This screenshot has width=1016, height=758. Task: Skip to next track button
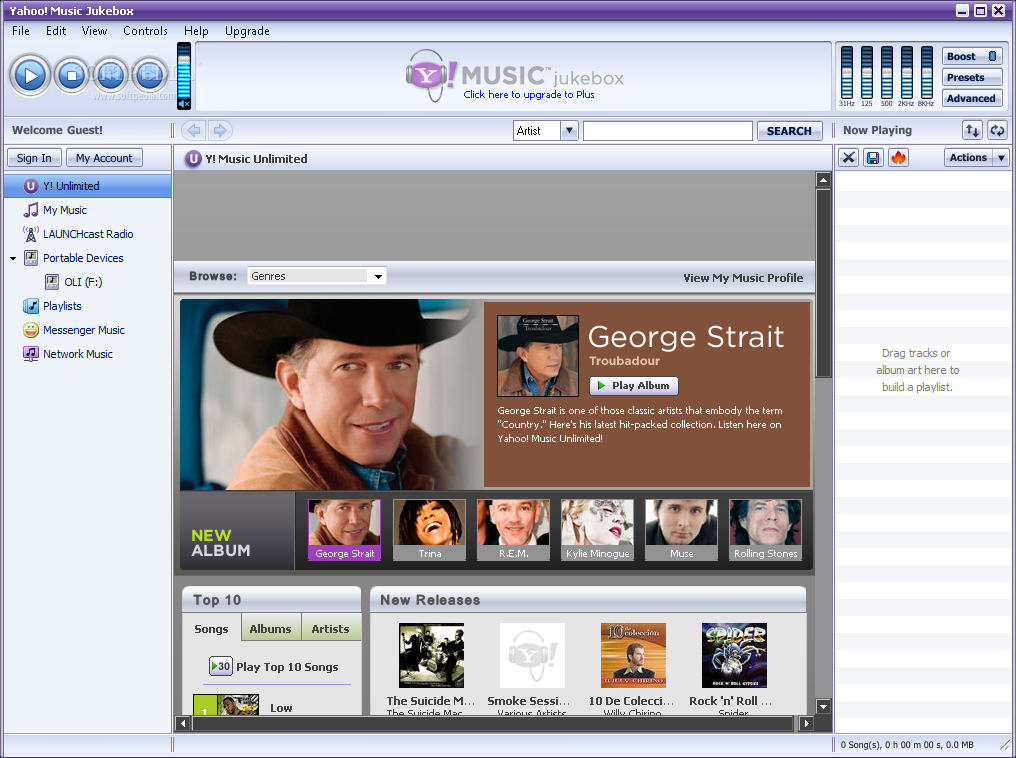coord(150,75)
